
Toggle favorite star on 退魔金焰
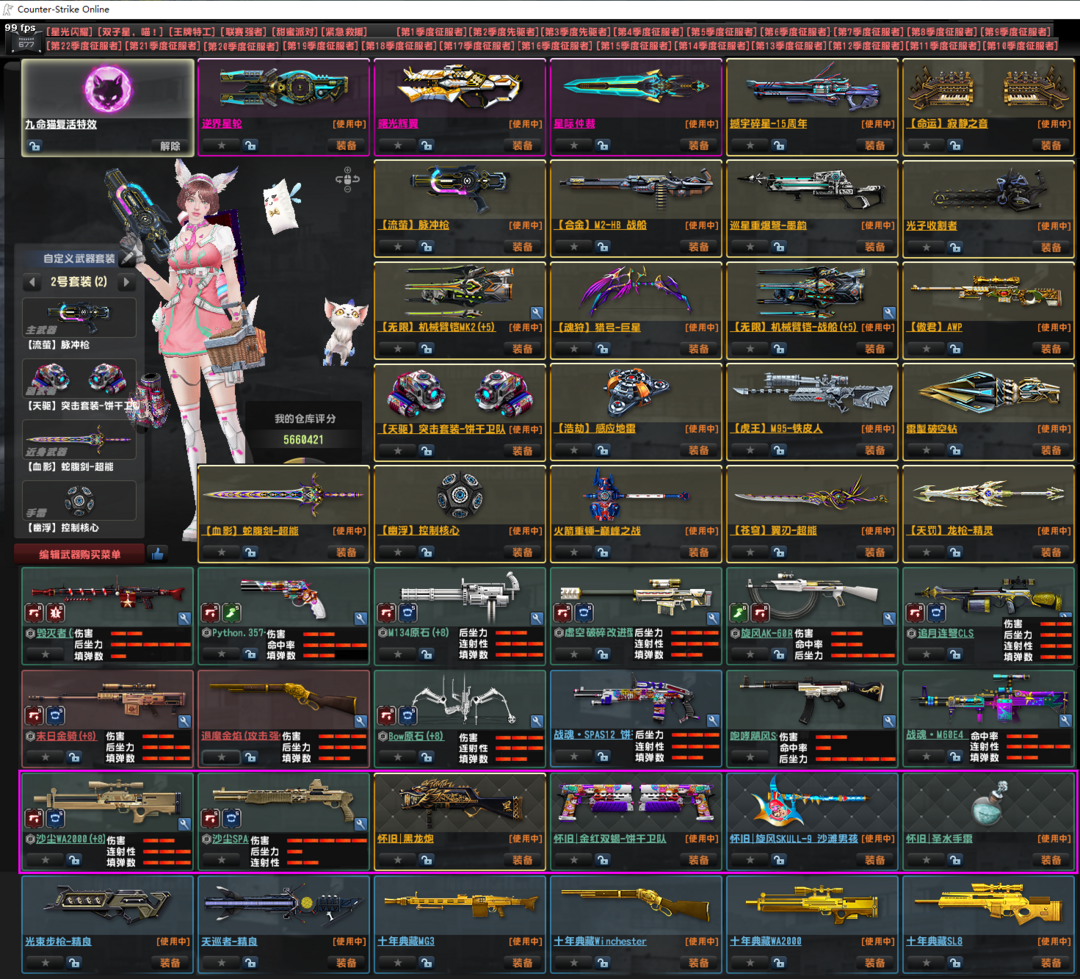pos(222,757)
